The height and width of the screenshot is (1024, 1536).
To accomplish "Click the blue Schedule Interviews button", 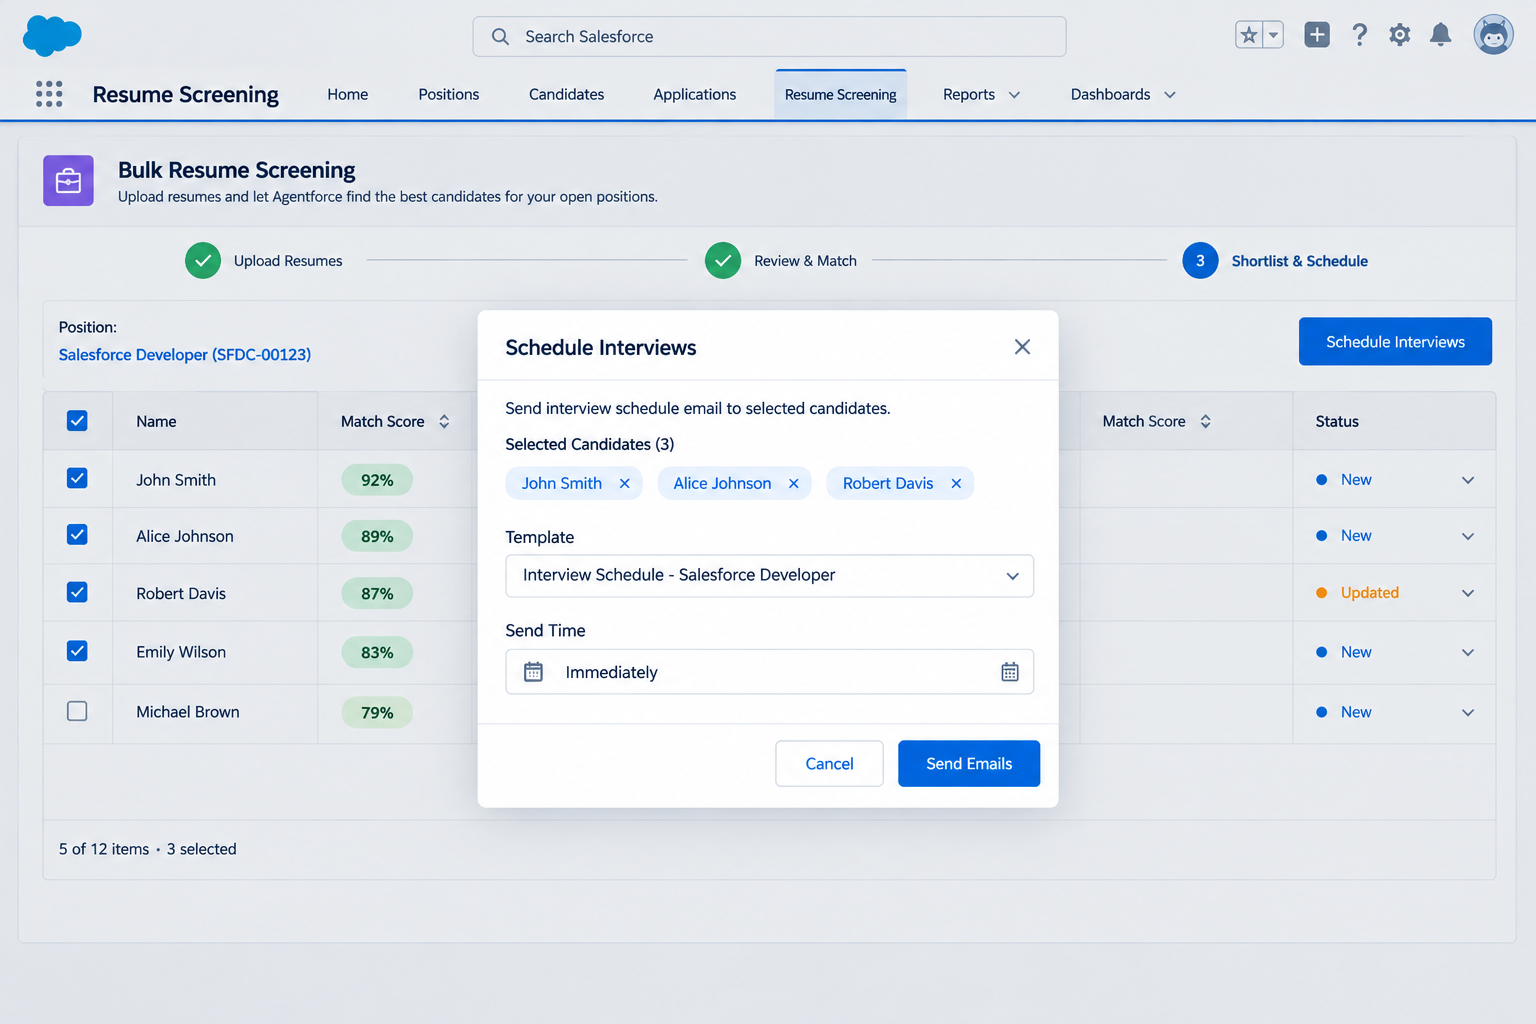I will coord(1395,341).
